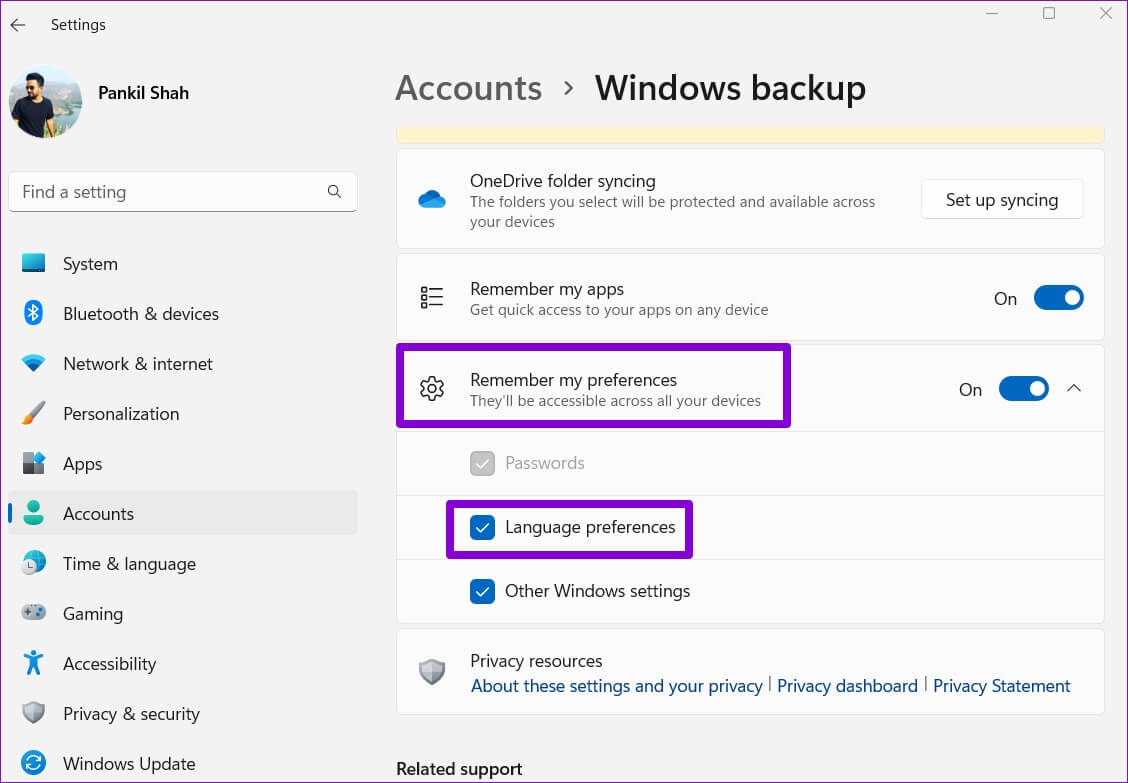Viewport: 1128px width, 783px height.
Task: Click the Remember my preferences gear icon
Action: coord(432,389)
